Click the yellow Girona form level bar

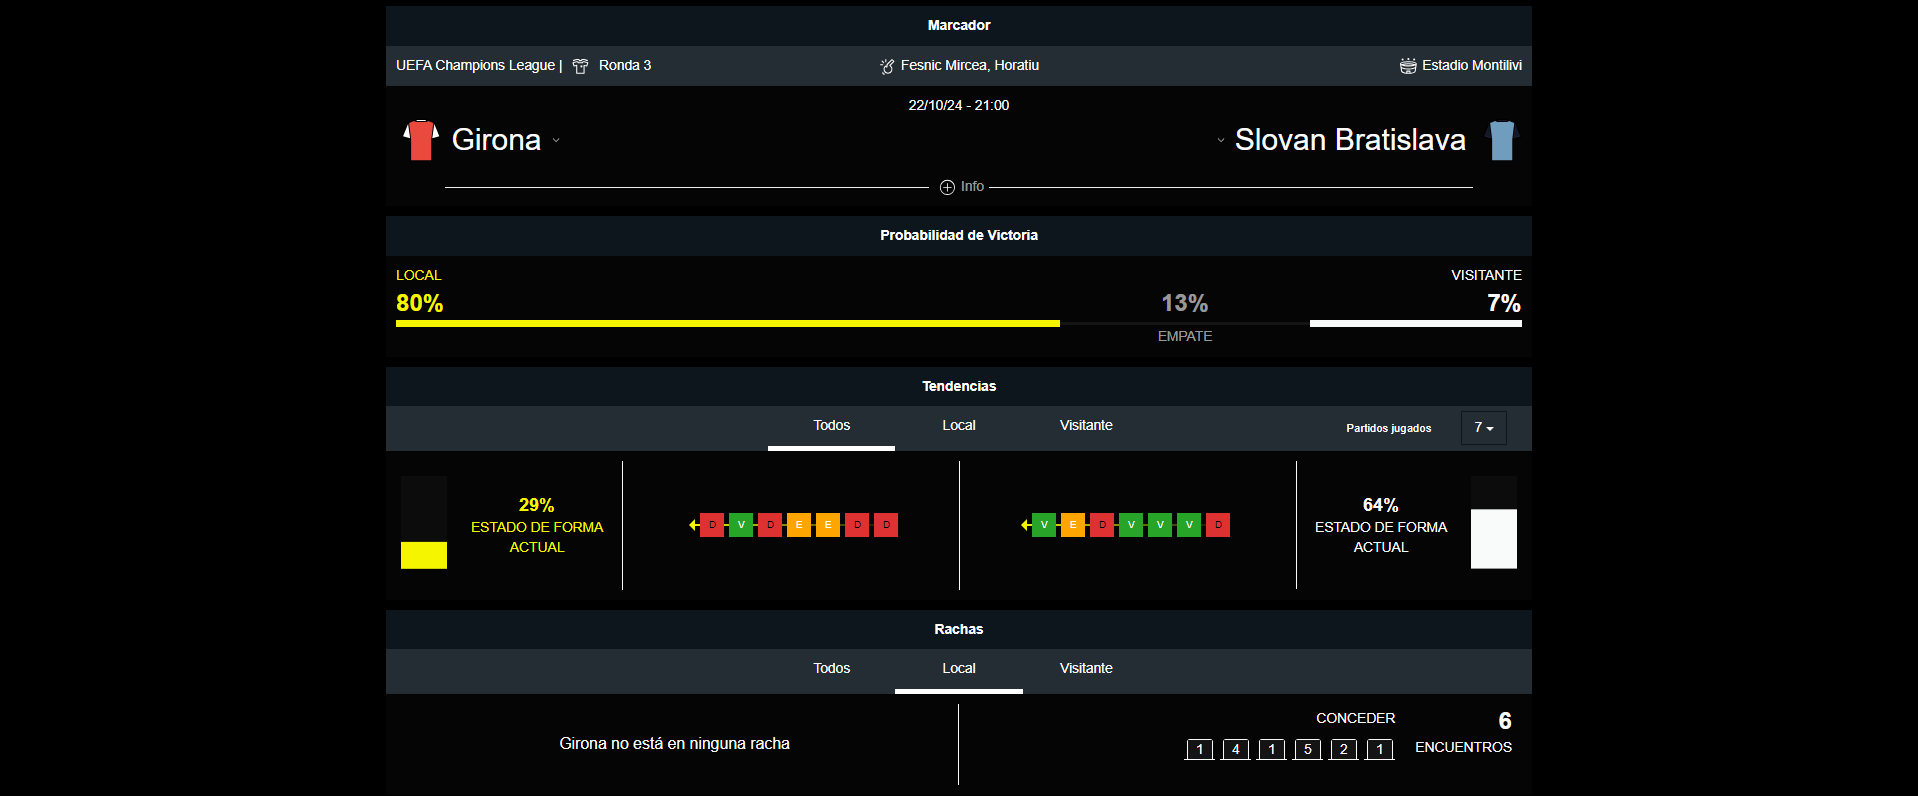click(424, 555)
